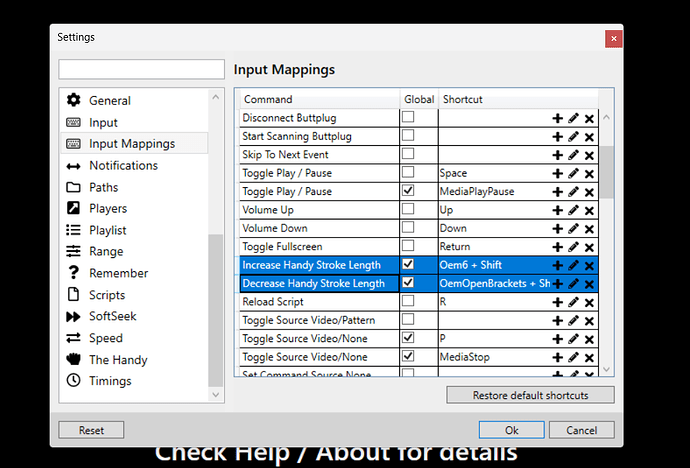Toggle Global for Skip To Next Event
Image resolution: width=690 pixels, height=468 pixels.
(408, 154)
